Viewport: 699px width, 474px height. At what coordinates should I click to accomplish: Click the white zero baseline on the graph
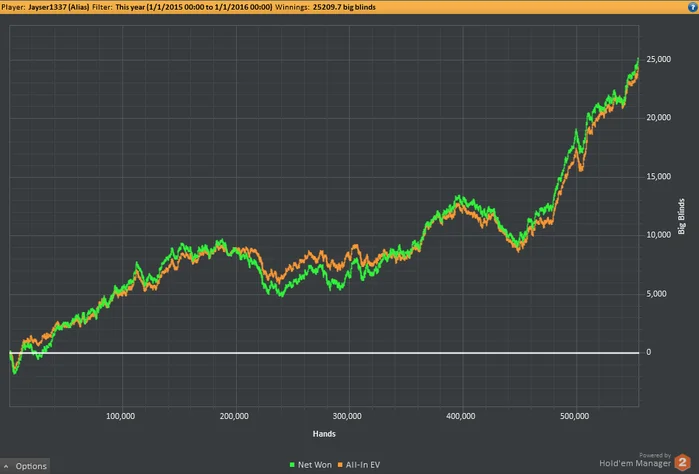300,352
